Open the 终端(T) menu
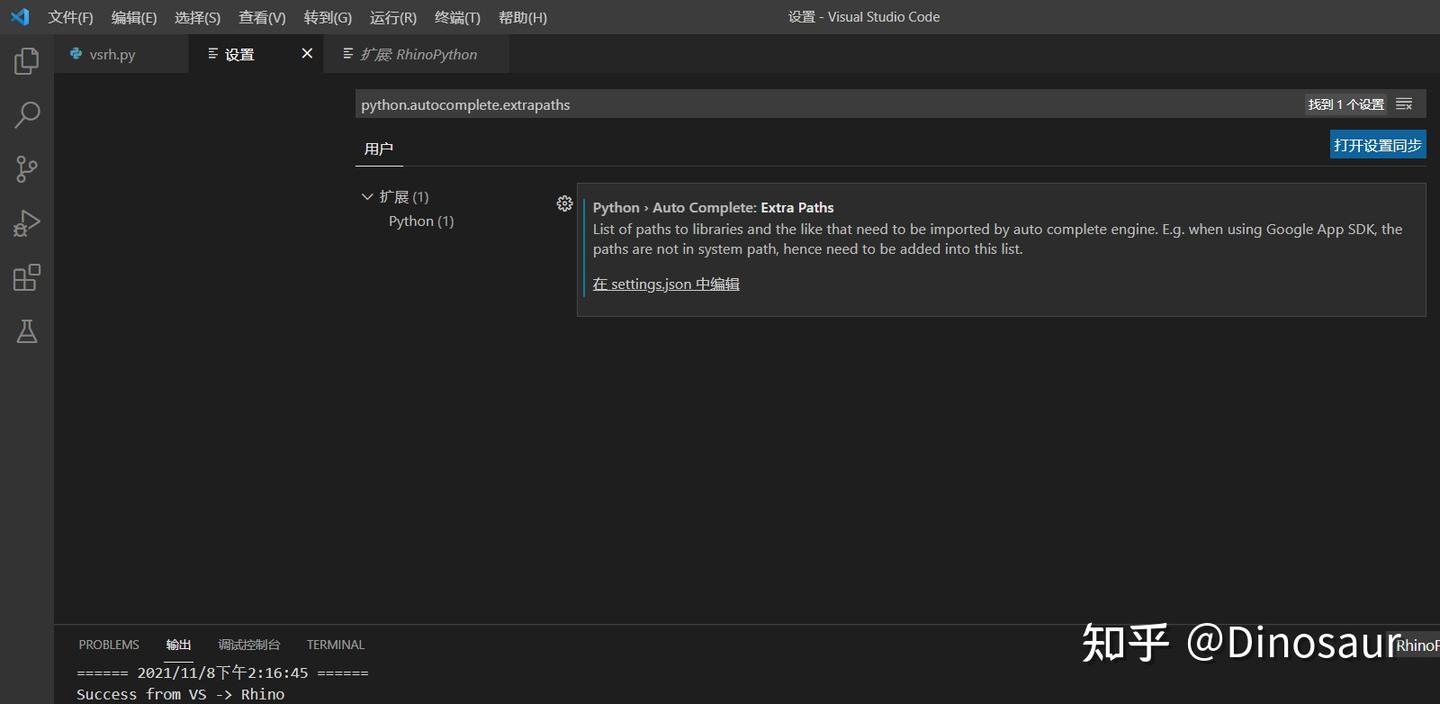1440x704 pixels. coord(456,17)
